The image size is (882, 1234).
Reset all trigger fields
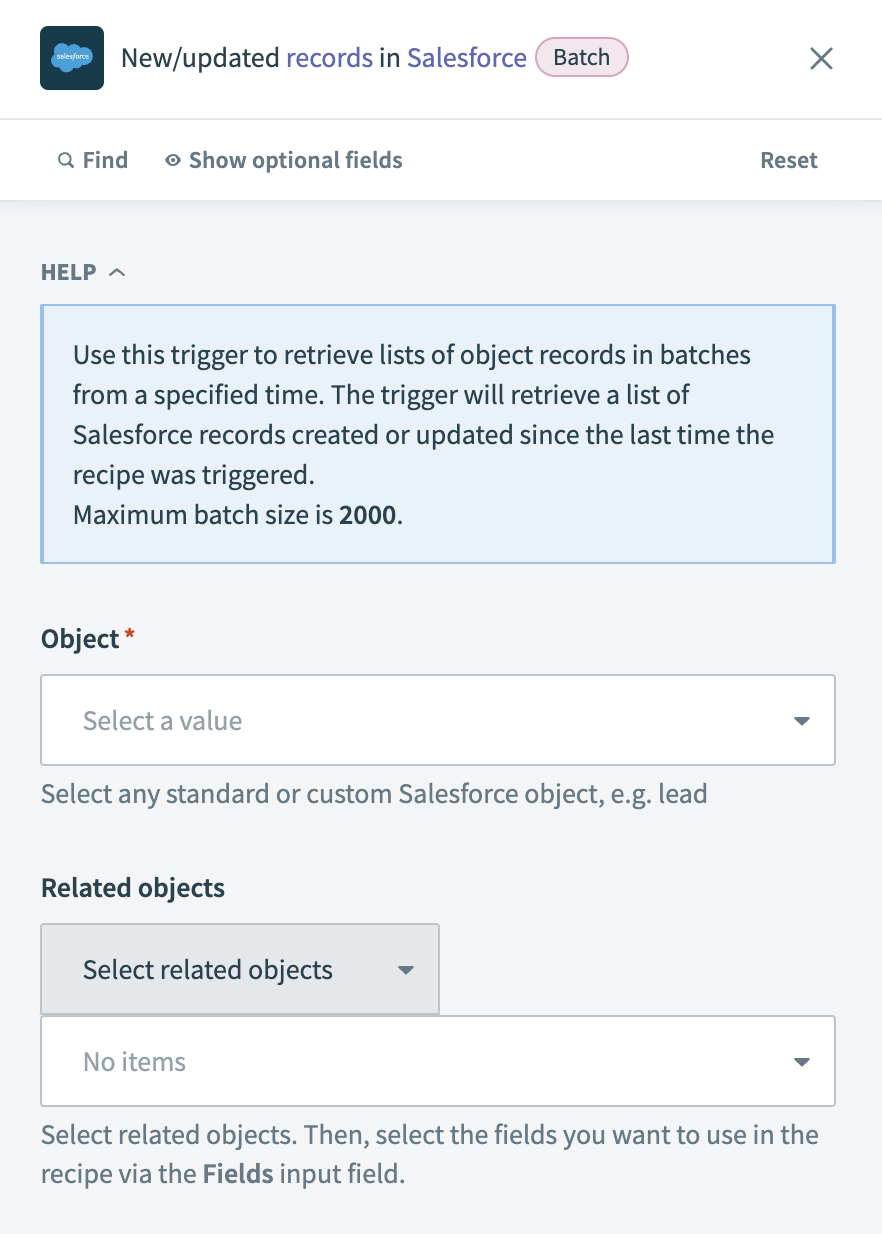point(789,160)
